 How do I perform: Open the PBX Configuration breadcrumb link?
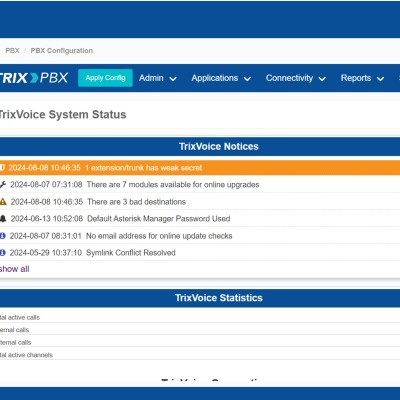click(62, 51)
